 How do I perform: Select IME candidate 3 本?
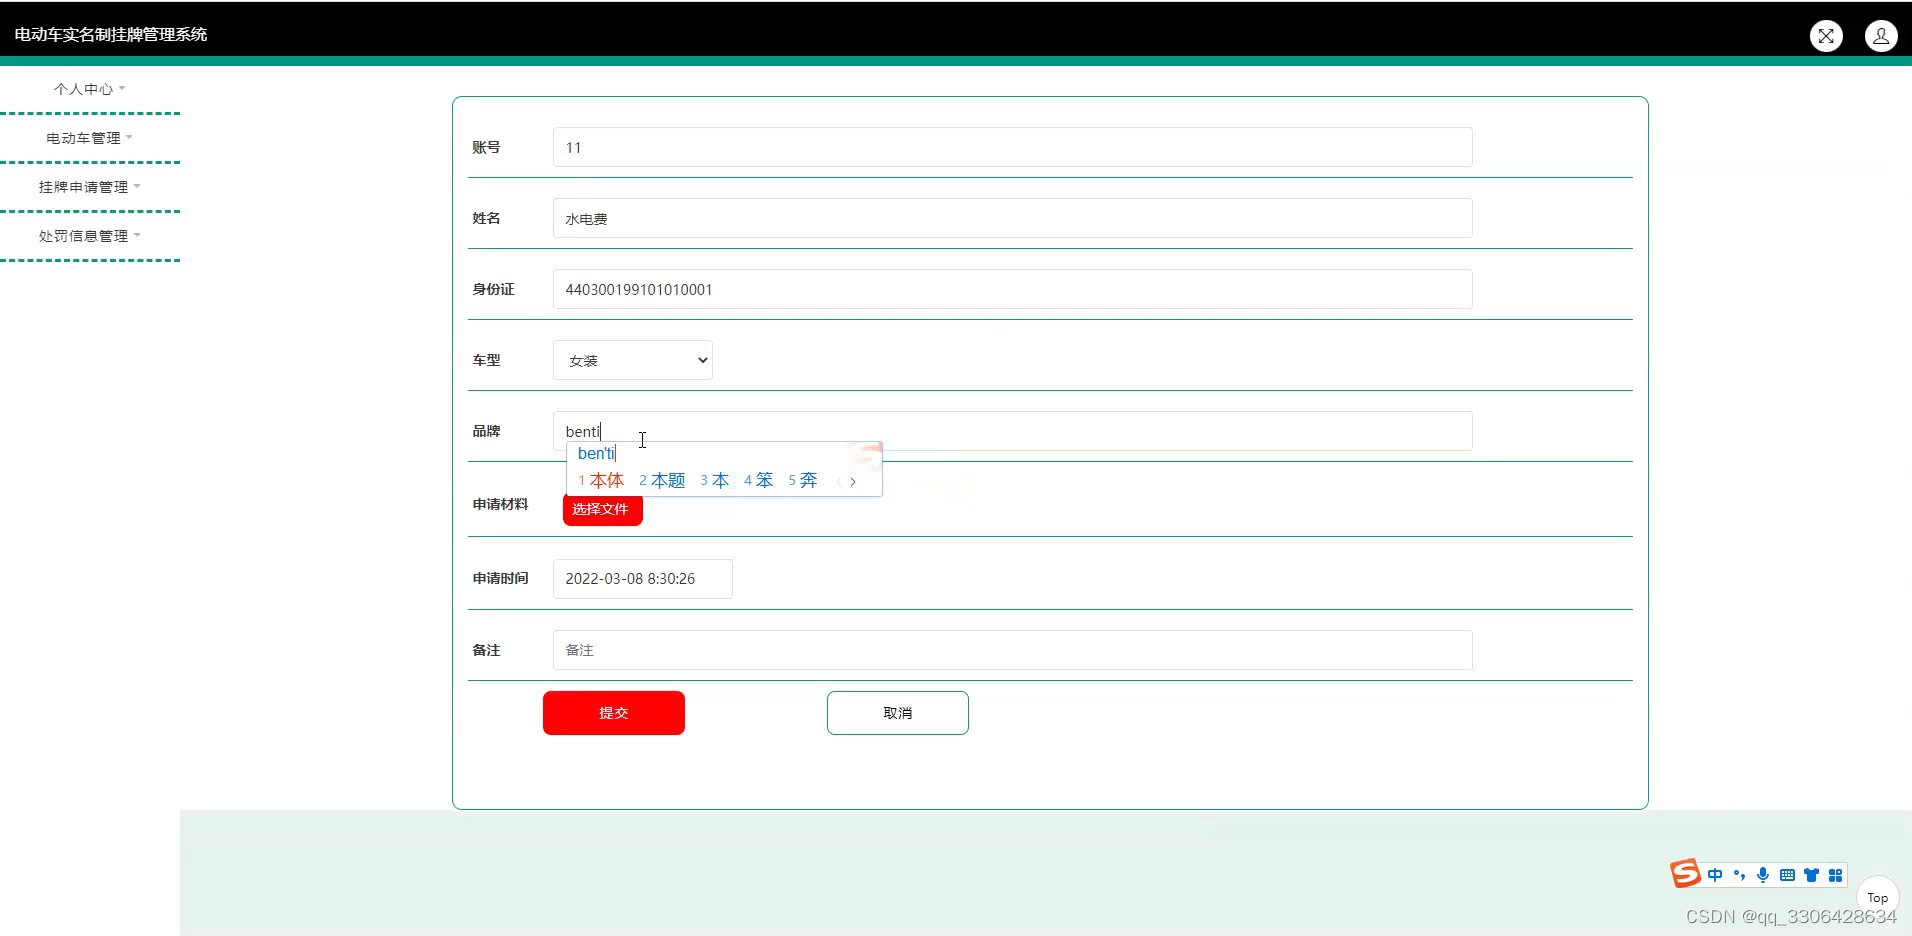(715, 481)
